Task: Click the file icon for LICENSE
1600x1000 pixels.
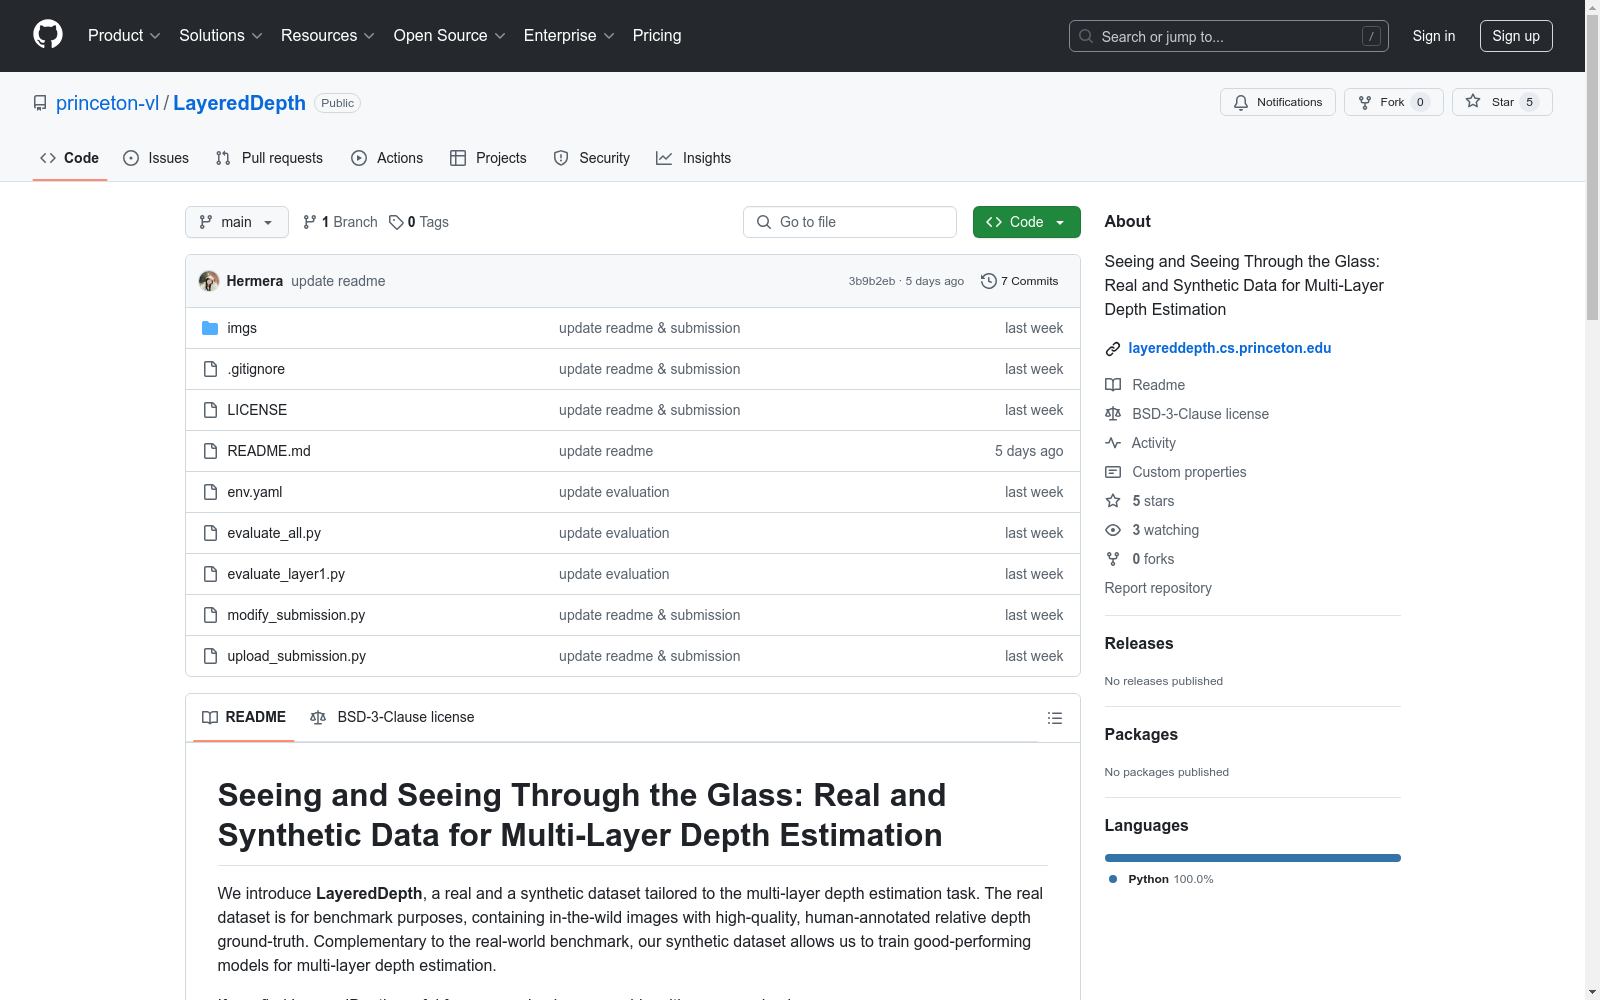Action: (x=210, y=410)
